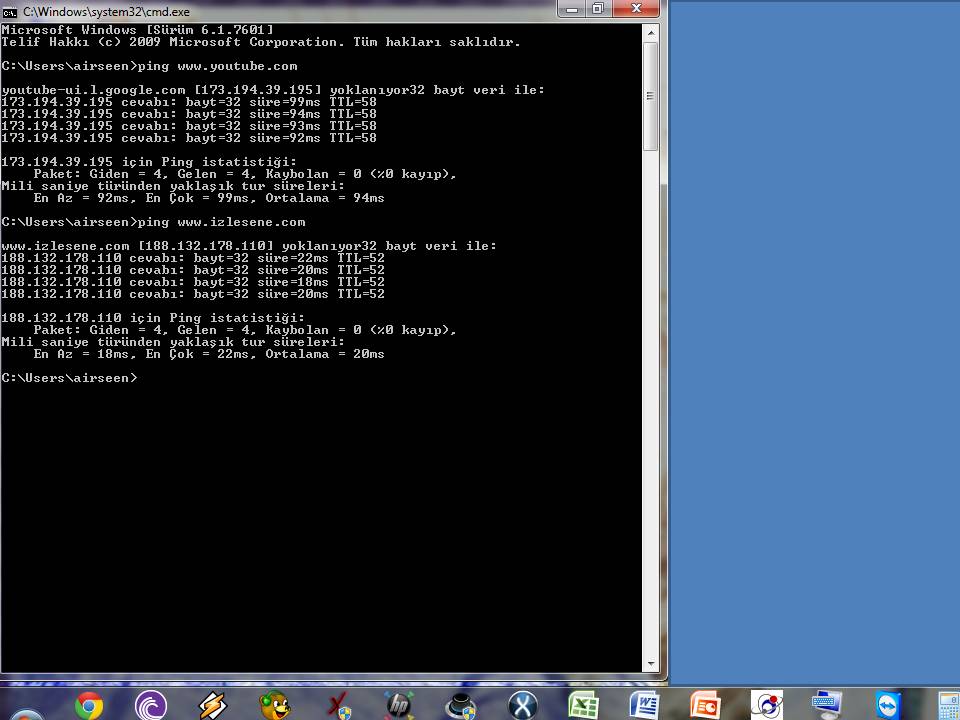Open Winamp from the taskbar

pos(212,706)
